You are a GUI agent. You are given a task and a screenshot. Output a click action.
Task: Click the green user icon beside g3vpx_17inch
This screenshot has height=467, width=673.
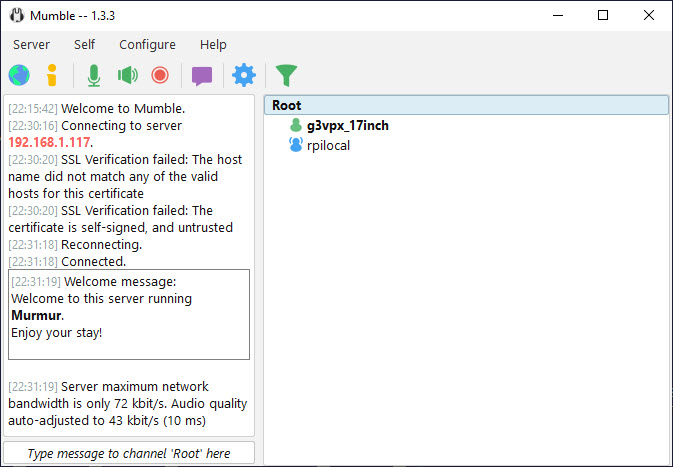click(x=296, y=125)
